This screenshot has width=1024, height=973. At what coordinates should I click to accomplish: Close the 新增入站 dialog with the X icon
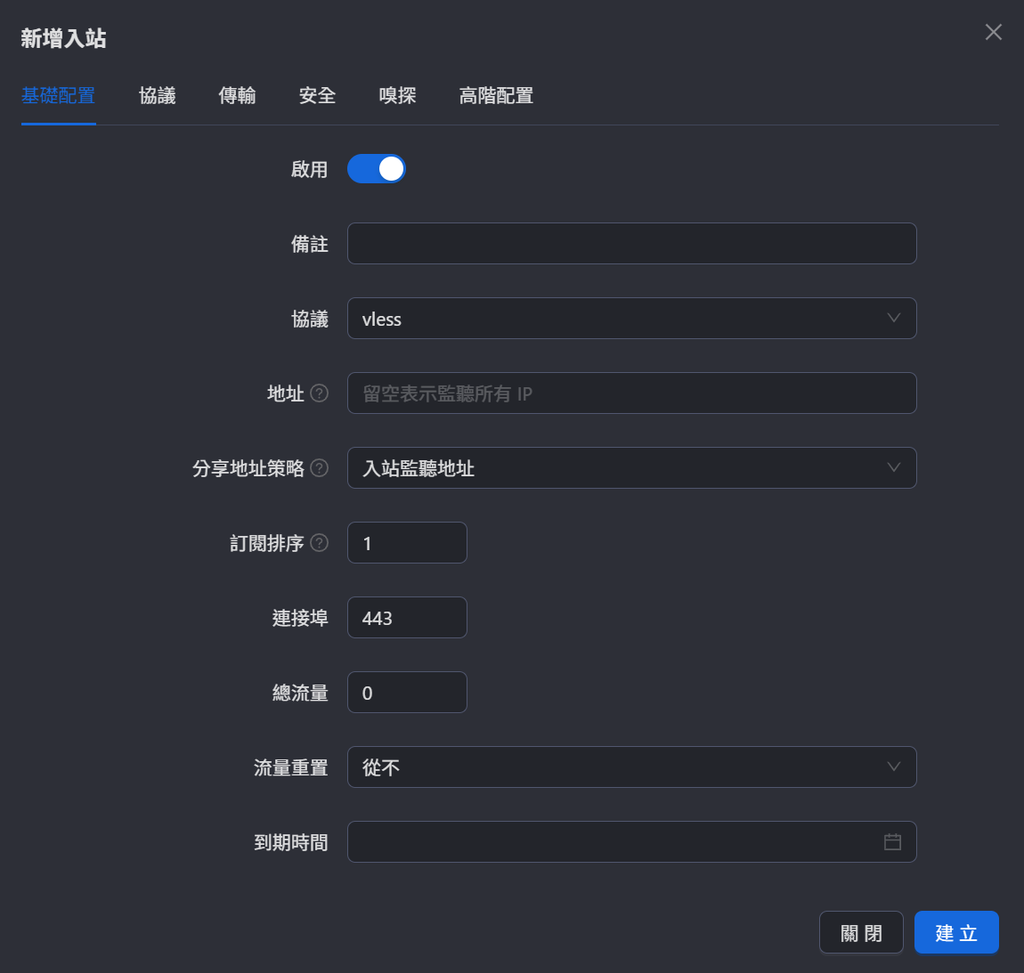[x=993, y=32]
